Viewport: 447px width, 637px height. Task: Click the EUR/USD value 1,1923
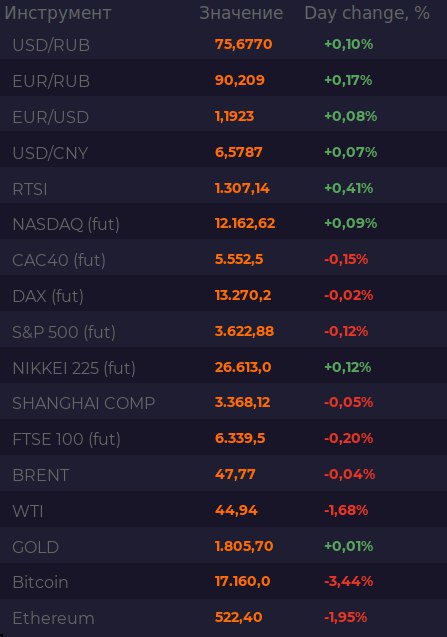(x=234, y=117)
